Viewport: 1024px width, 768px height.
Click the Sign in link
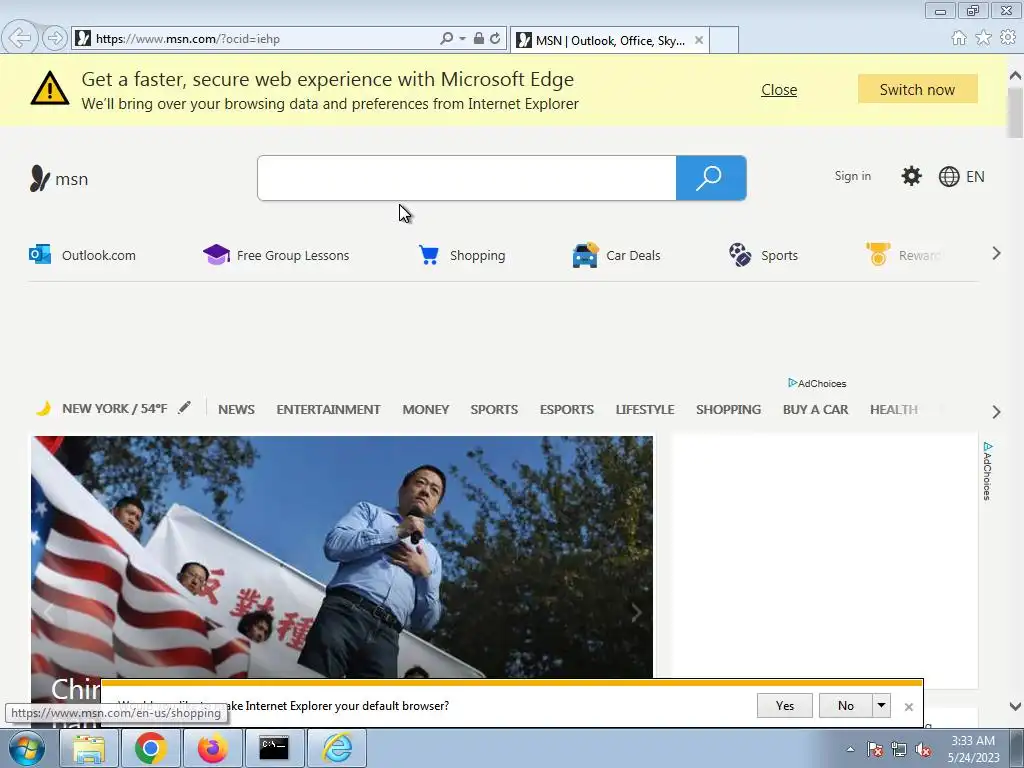coord(852,176)
